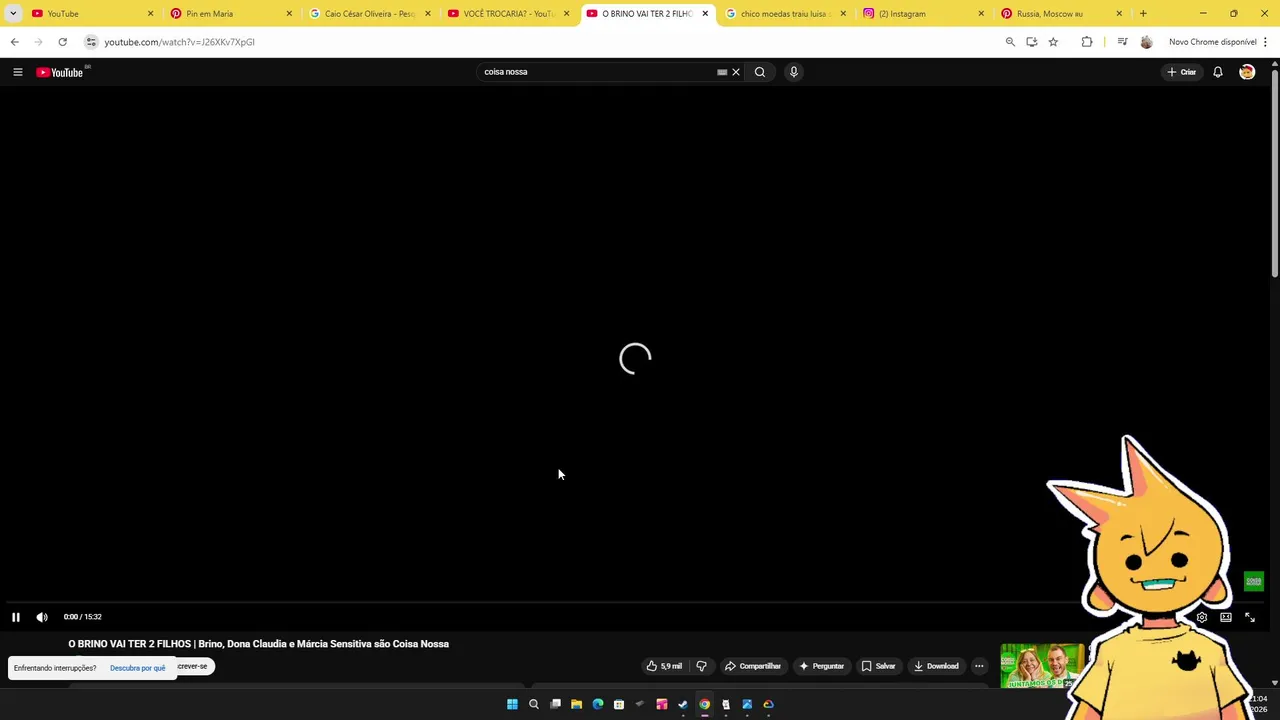The width and height of the screenshot is (1280, 720).
Task: Open YouTube notifications bell
Action: pyautogui.click(x=1218, y=72)
